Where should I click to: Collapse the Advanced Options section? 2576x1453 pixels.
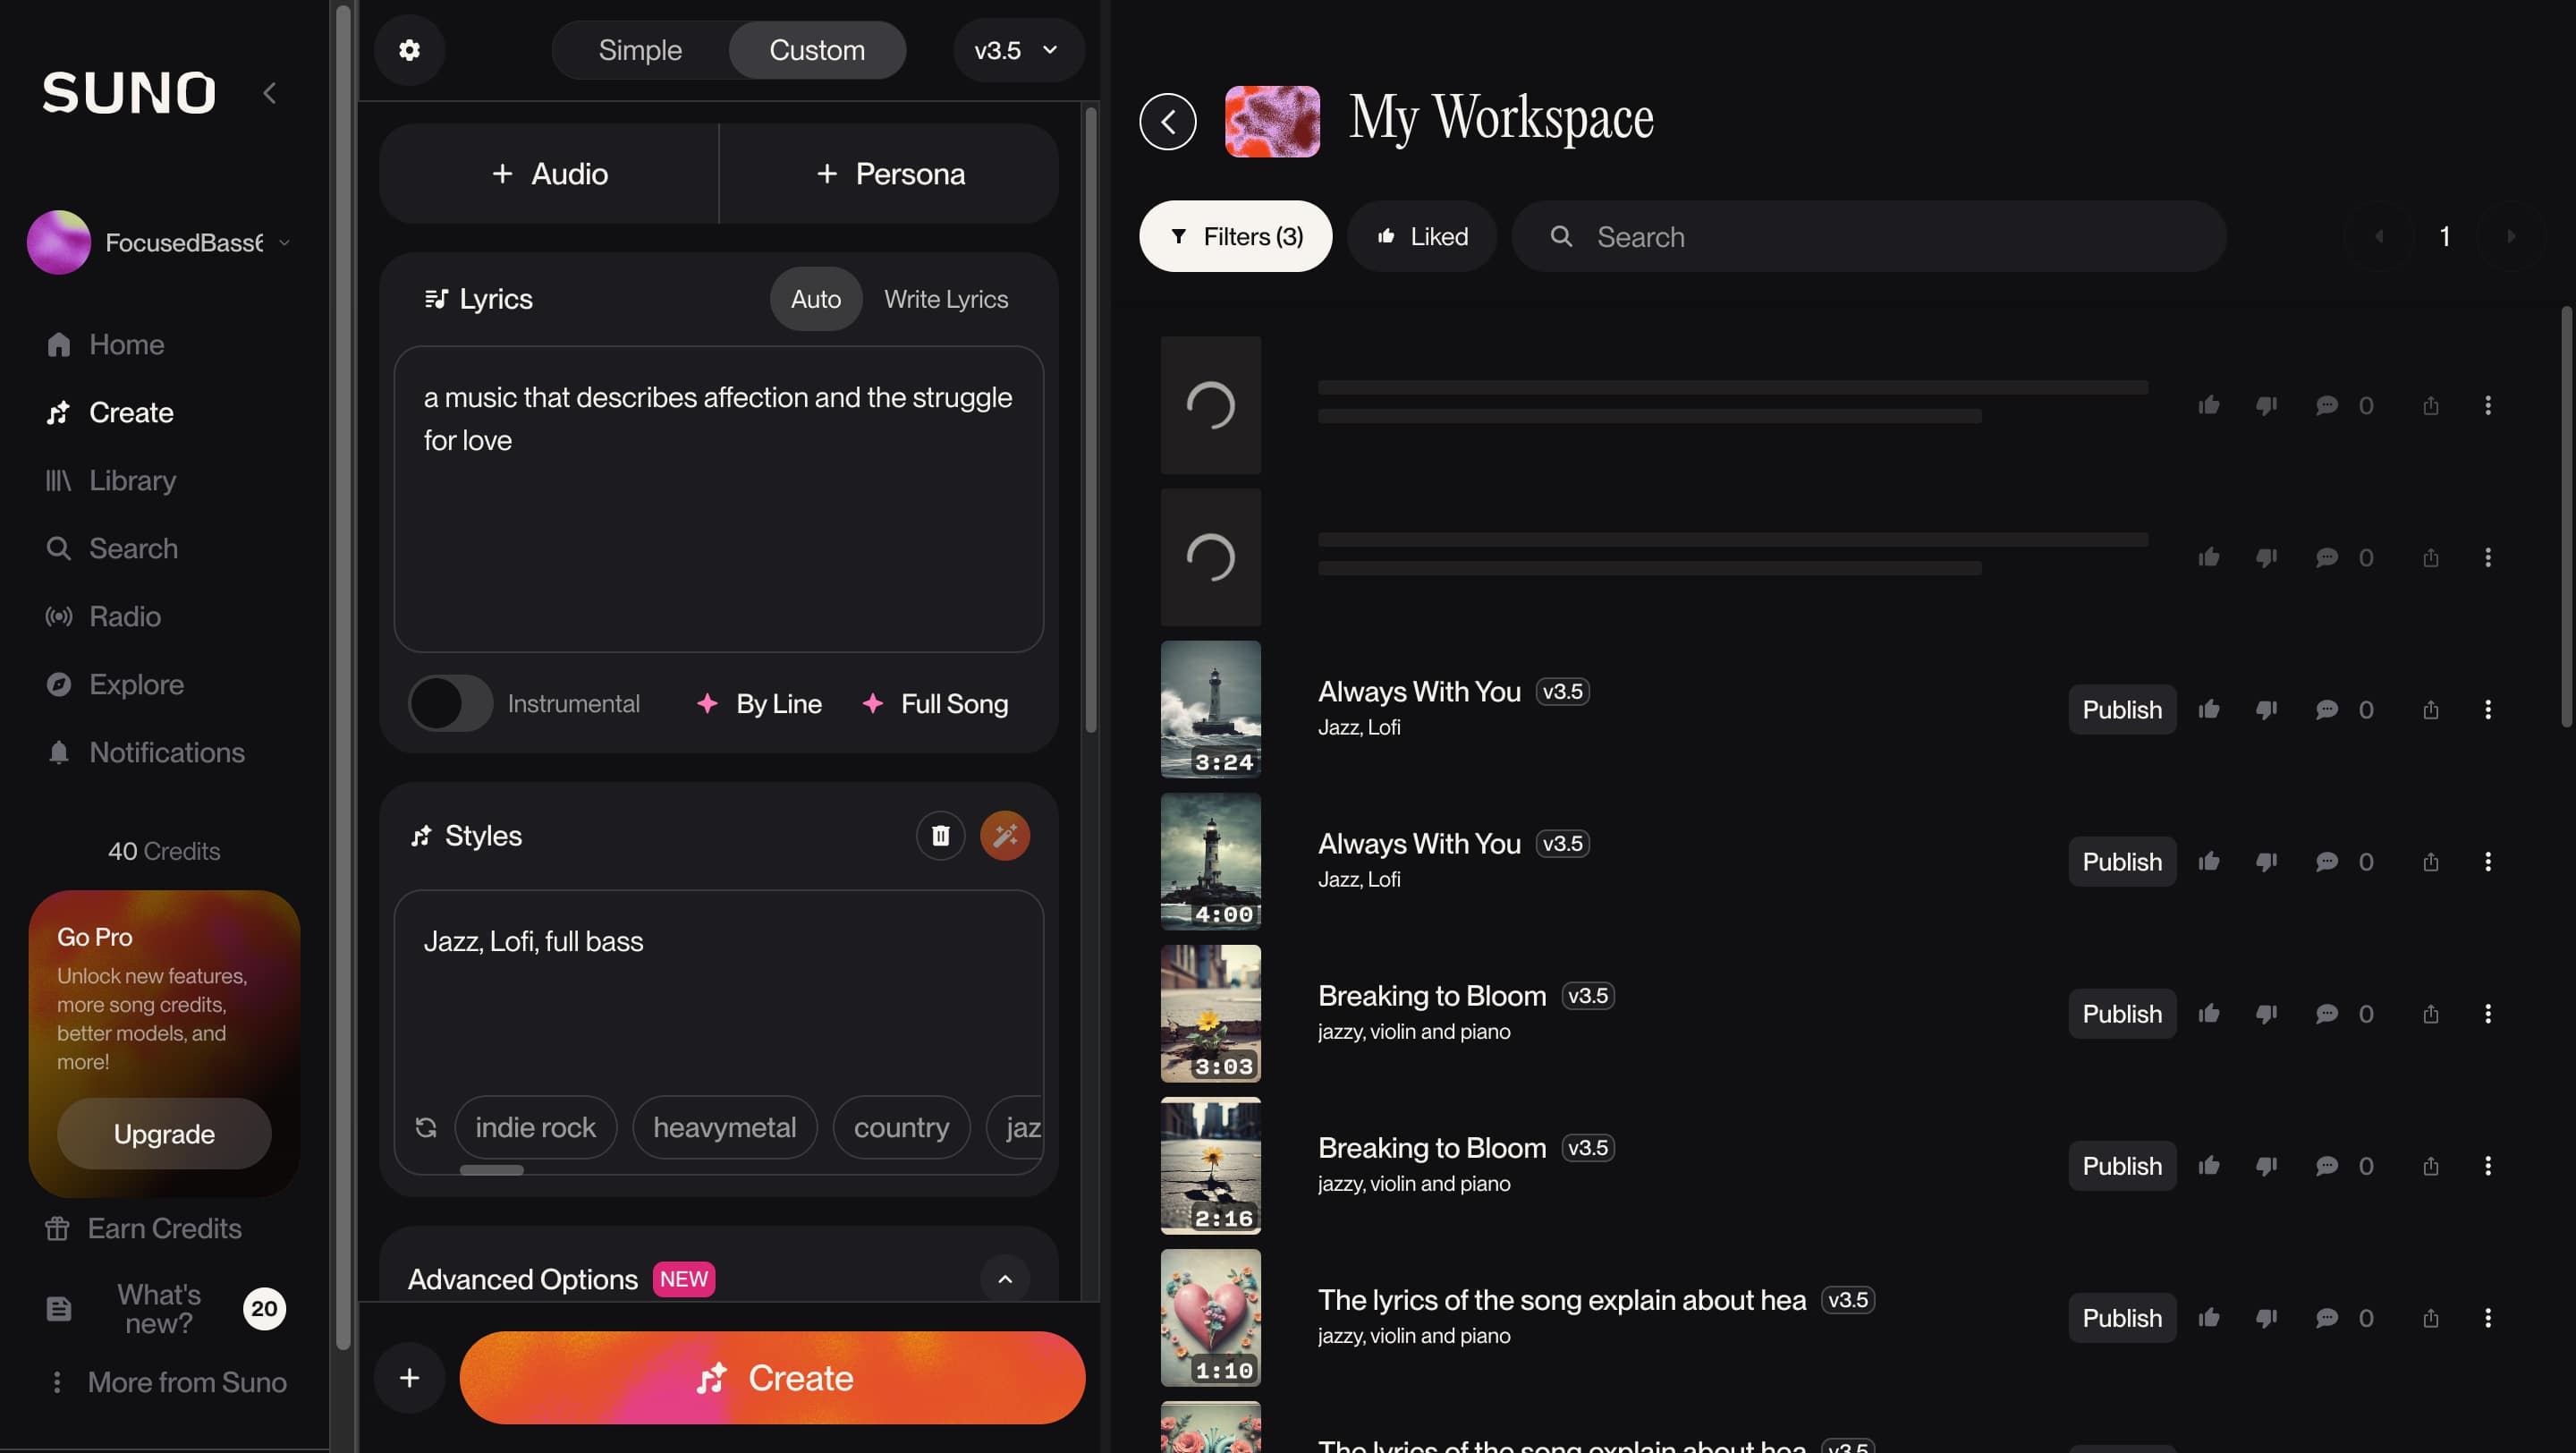tap(1004, 1279)
